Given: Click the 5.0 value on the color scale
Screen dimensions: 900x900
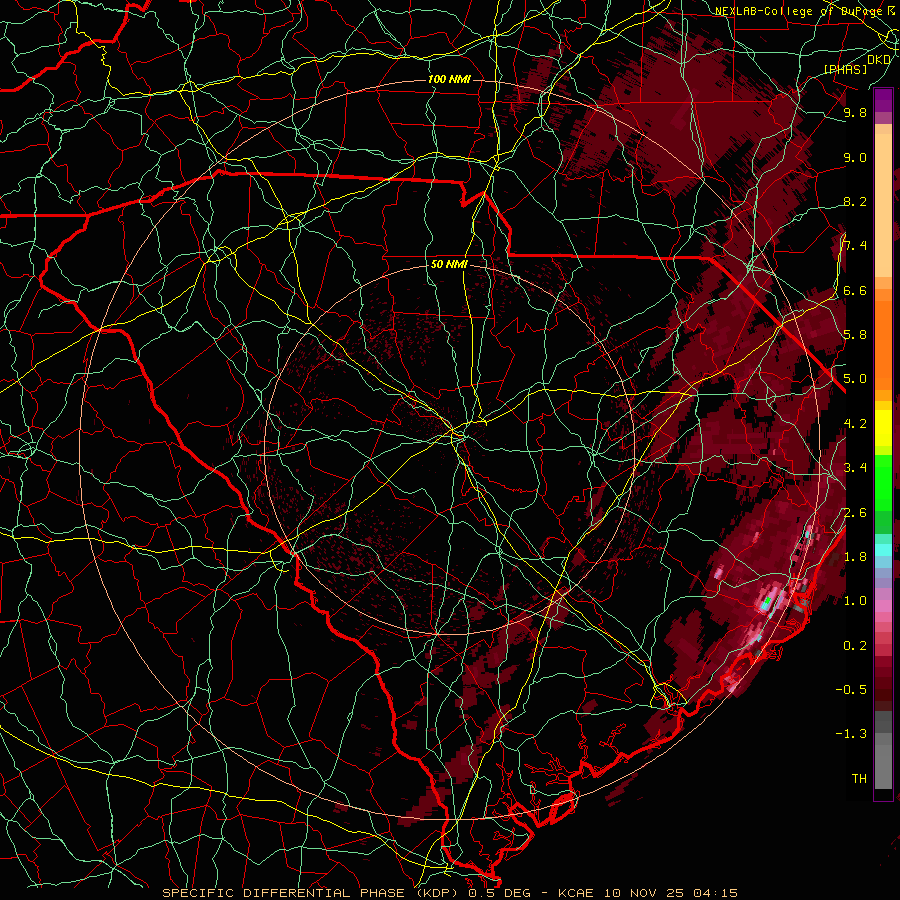Looking at the screenshot, I should (855, 379).
